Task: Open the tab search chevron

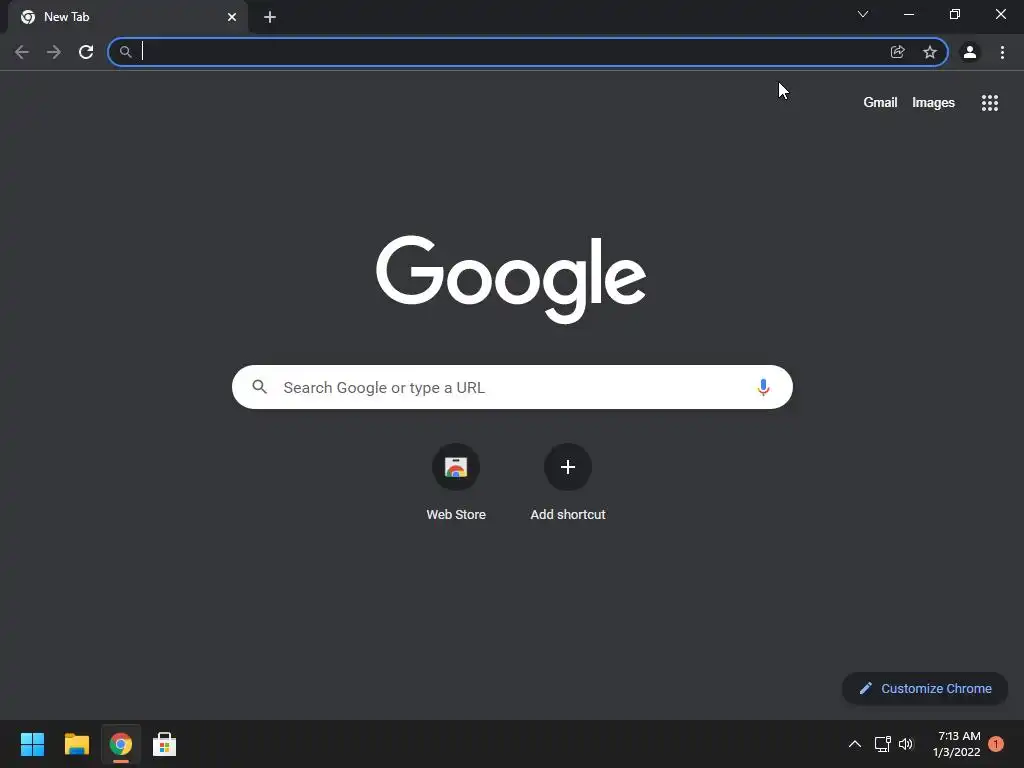Action: (x=863, y=14)
